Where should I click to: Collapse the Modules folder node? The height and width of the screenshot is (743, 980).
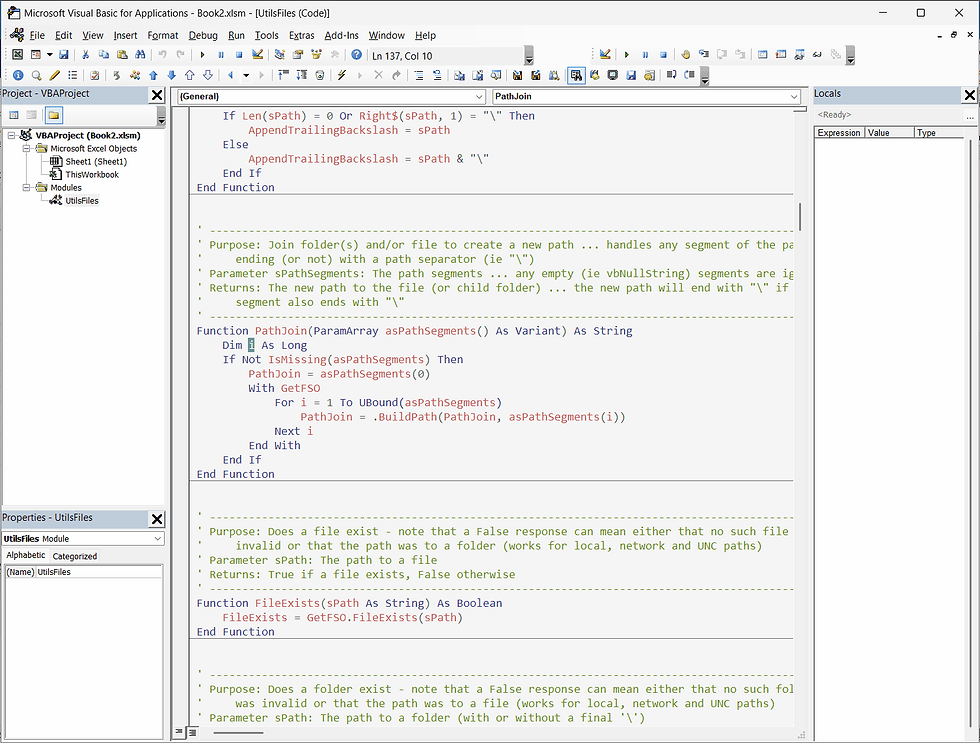pyautogui.click(x=26, y=187)
